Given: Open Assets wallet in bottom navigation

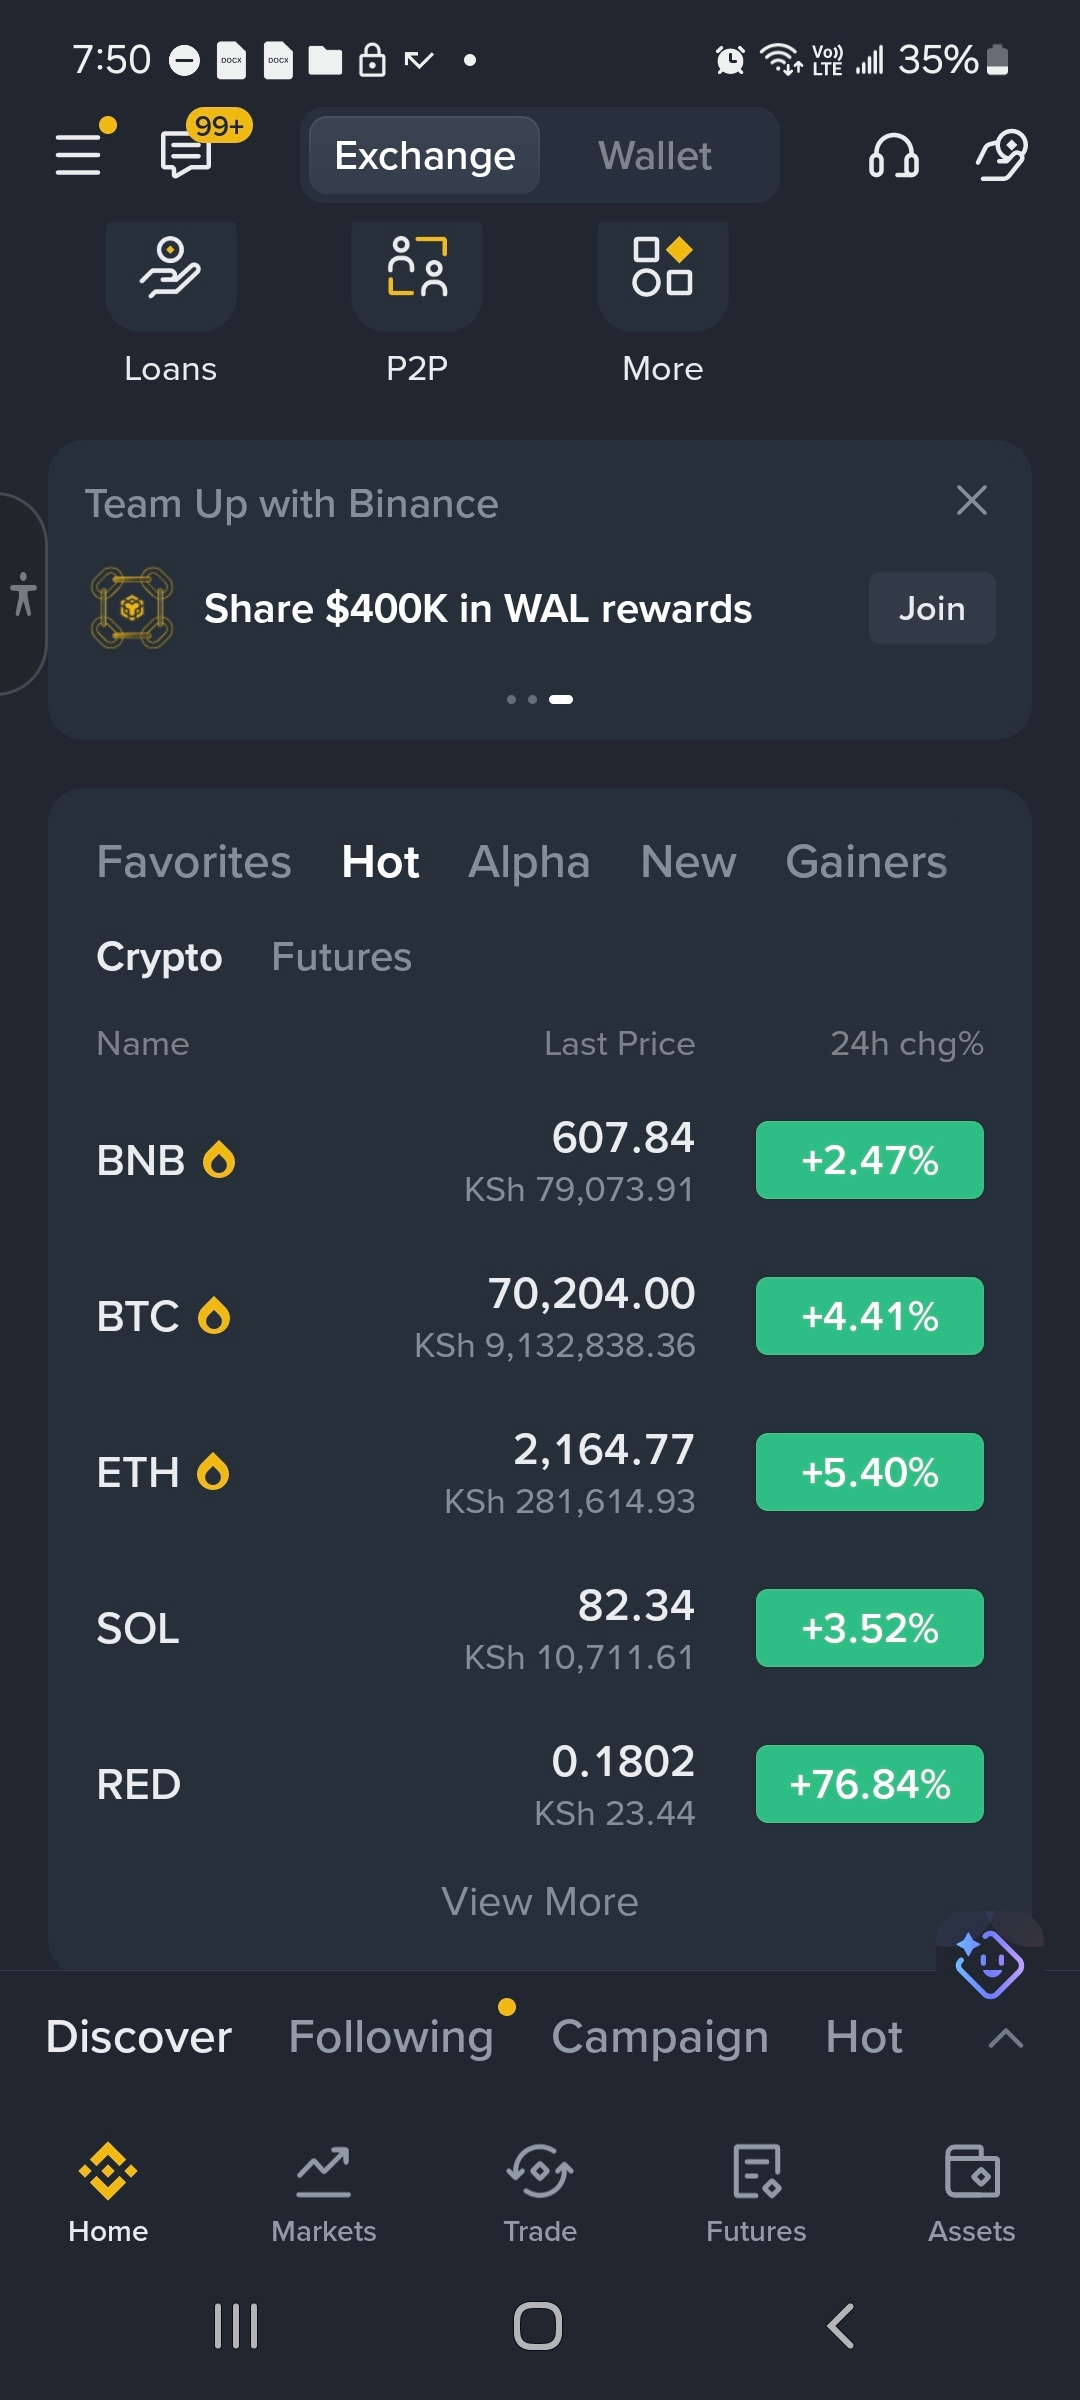Looking at the screenshot, I should coord(971,2192).
